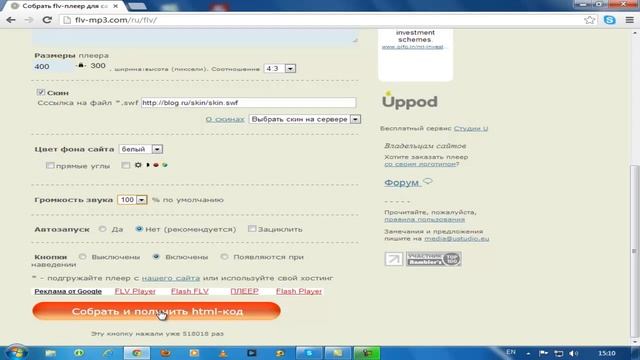Viewport: 640px width, 360px height.
Task: Open the Громкость звука 100 dropdown
Action: pyautogui.click(x=132, y=200)
